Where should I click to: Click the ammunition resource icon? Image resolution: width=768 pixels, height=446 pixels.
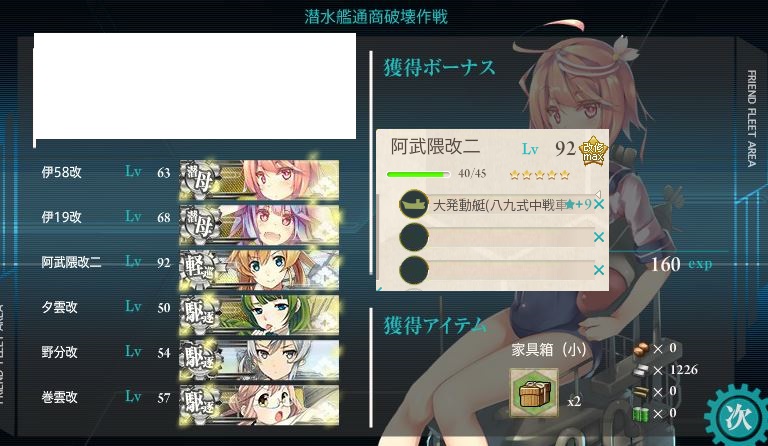(641, 392)
